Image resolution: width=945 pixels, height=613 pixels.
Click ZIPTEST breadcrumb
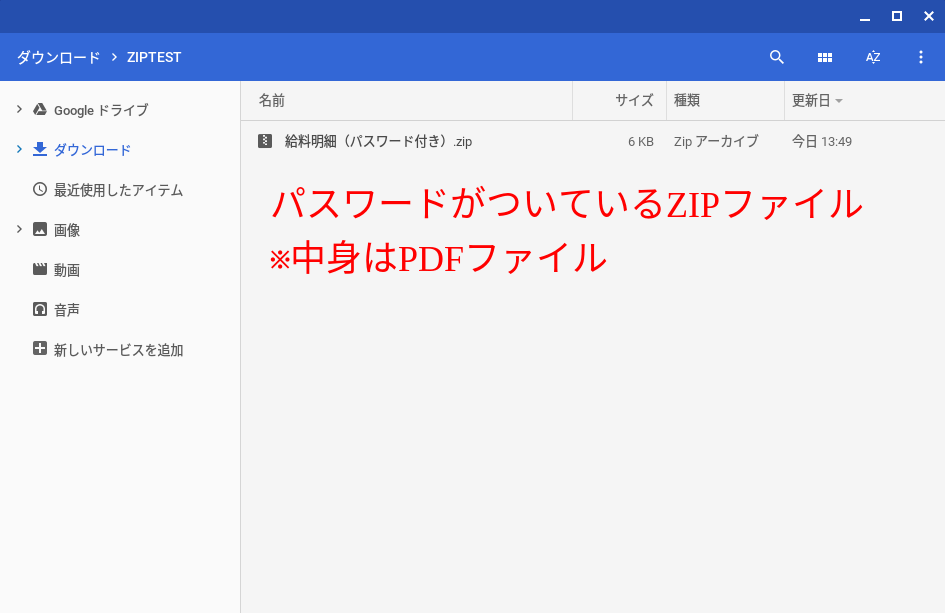click(154, 57)
